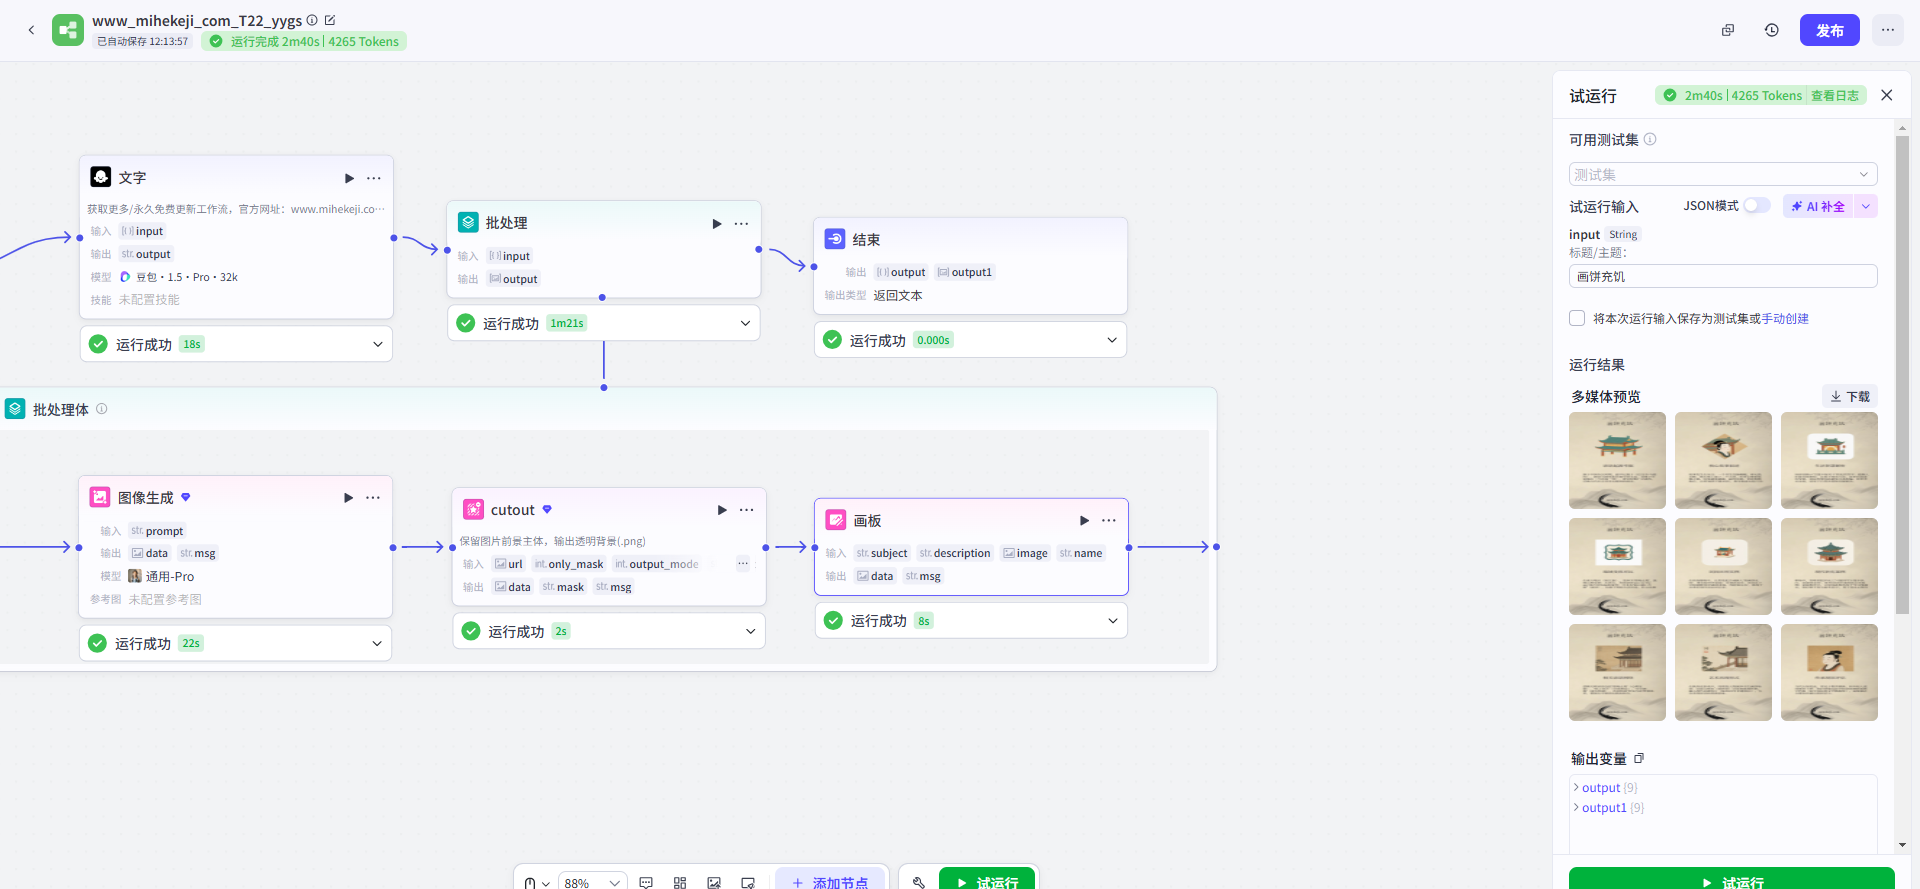Open the AI 补全 dropdown arrow

pos(1865,206)
